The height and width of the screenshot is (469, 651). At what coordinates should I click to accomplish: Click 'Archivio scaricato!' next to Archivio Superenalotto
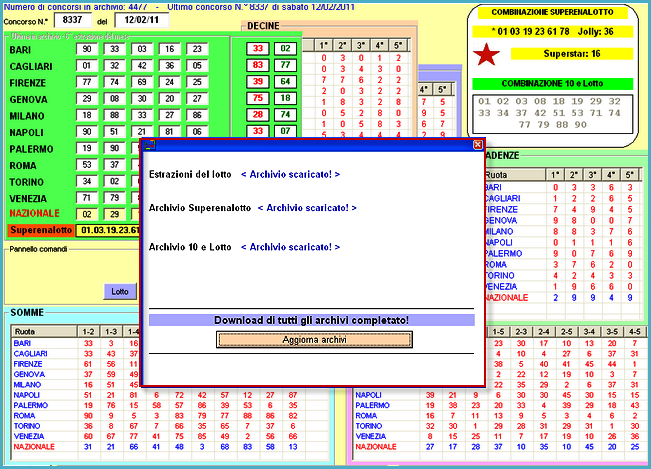pos(307,208)
